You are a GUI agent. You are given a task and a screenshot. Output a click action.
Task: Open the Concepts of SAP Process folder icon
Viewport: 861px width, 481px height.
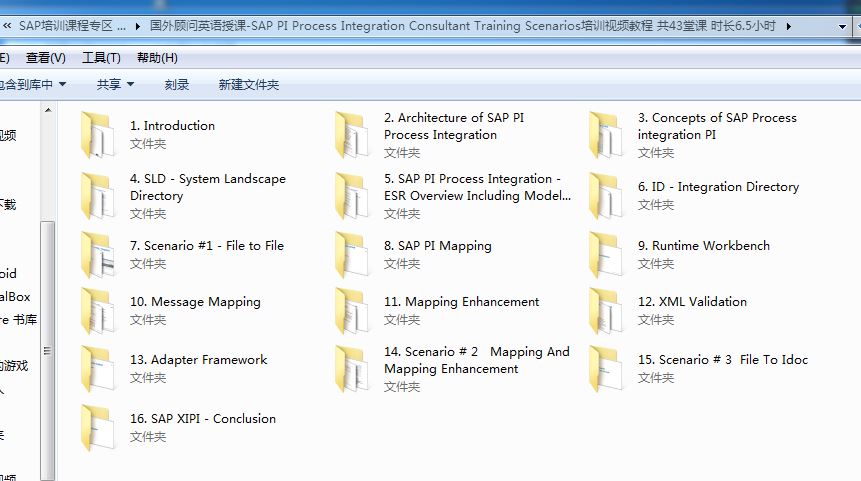pos(606,135)
